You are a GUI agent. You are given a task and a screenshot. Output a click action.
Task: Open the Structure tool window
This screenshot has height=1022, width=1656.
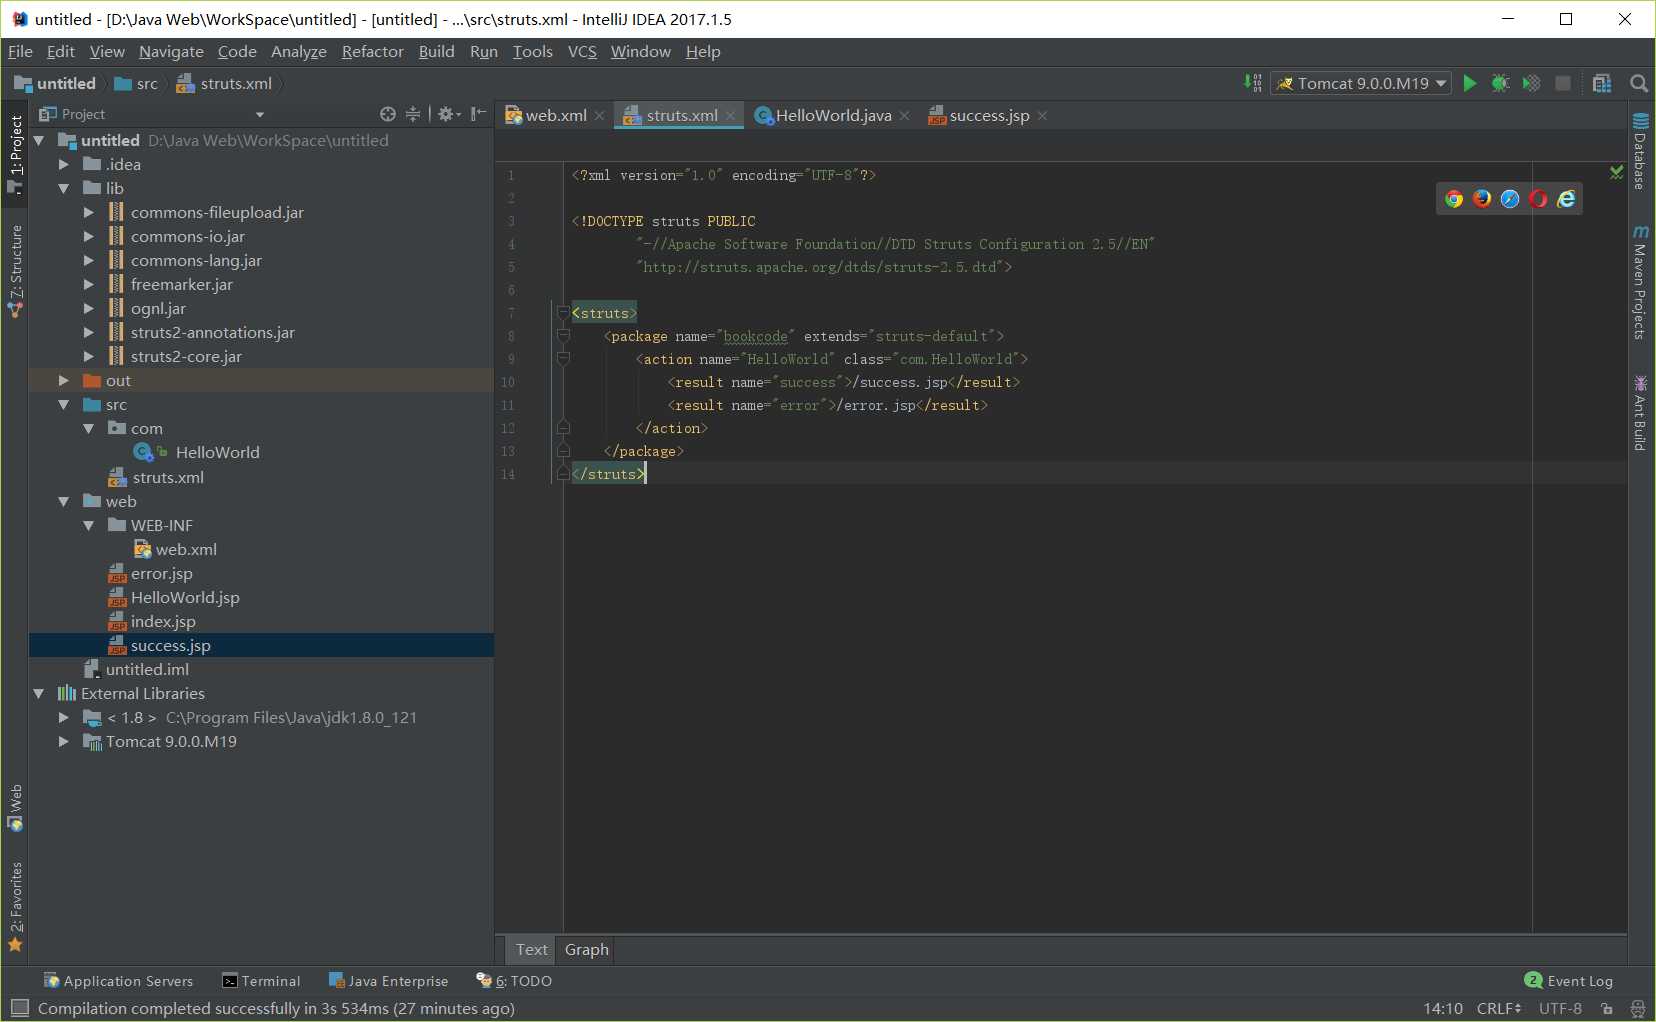point(15,271)
